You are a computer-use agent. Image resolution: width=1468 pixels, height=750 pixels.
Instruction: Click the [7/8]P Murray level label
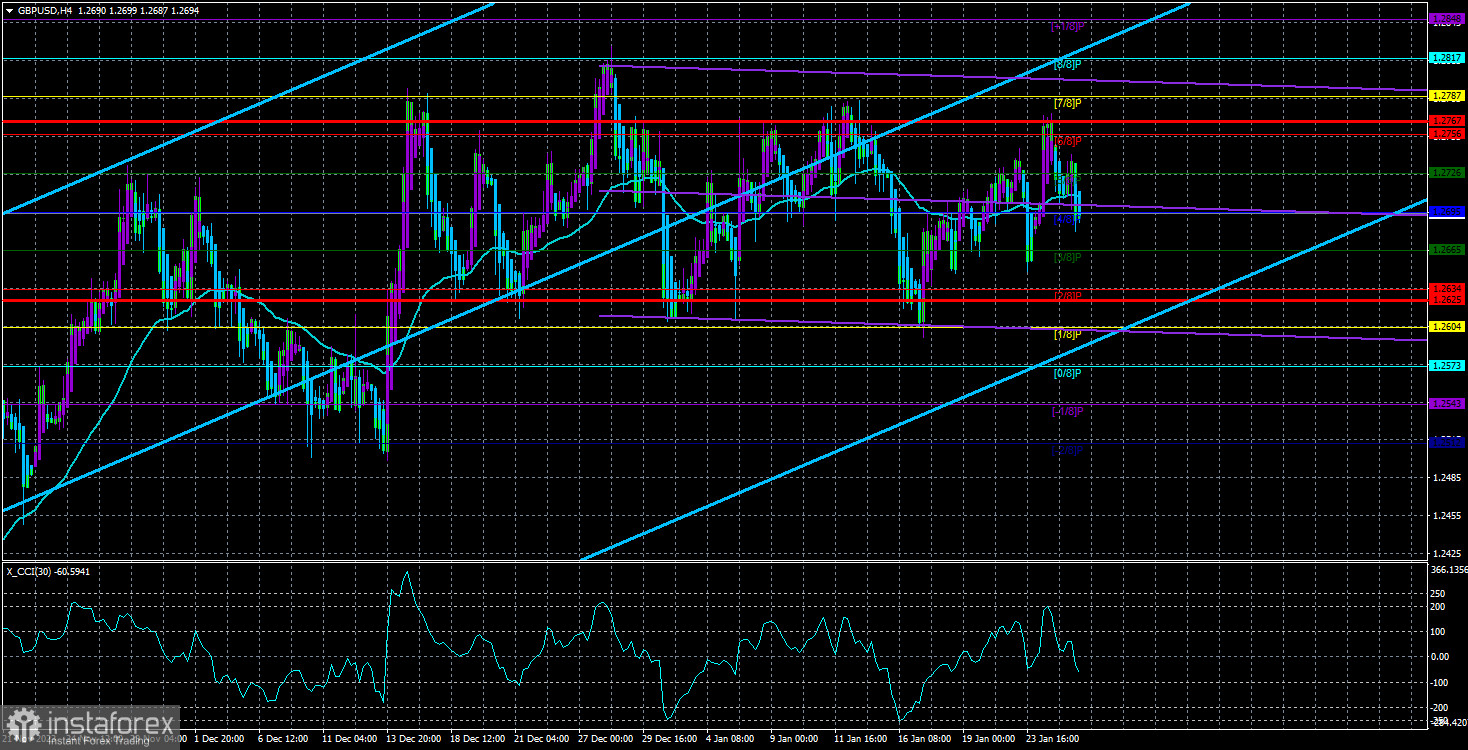click(x=1068, y=103)
